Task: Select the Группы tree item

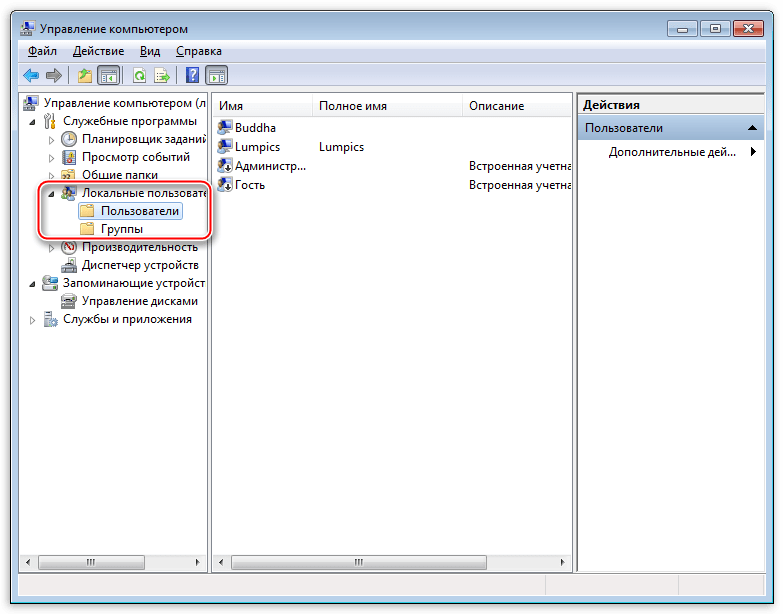Action: tap(122, 228)
